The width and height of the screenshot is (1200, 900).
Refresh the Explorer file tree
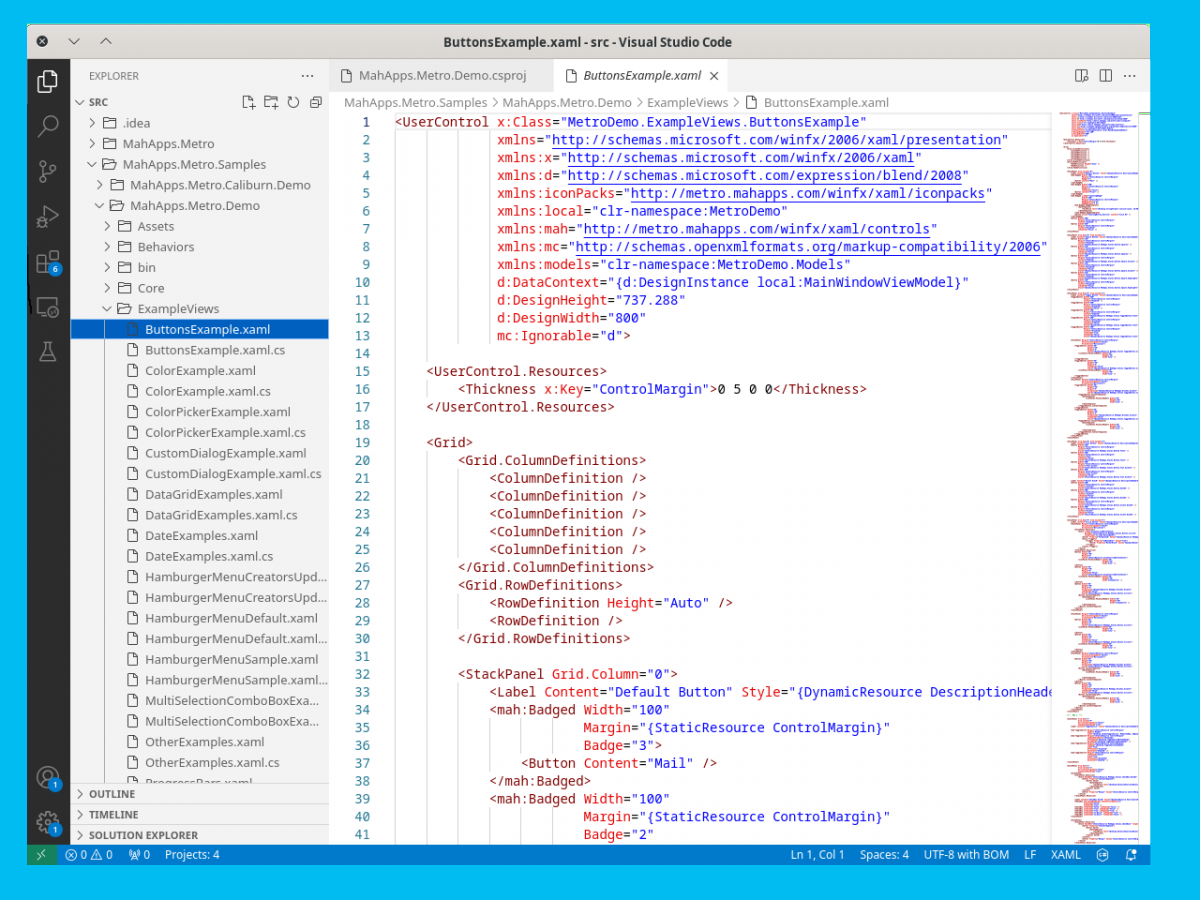(293, 102)
